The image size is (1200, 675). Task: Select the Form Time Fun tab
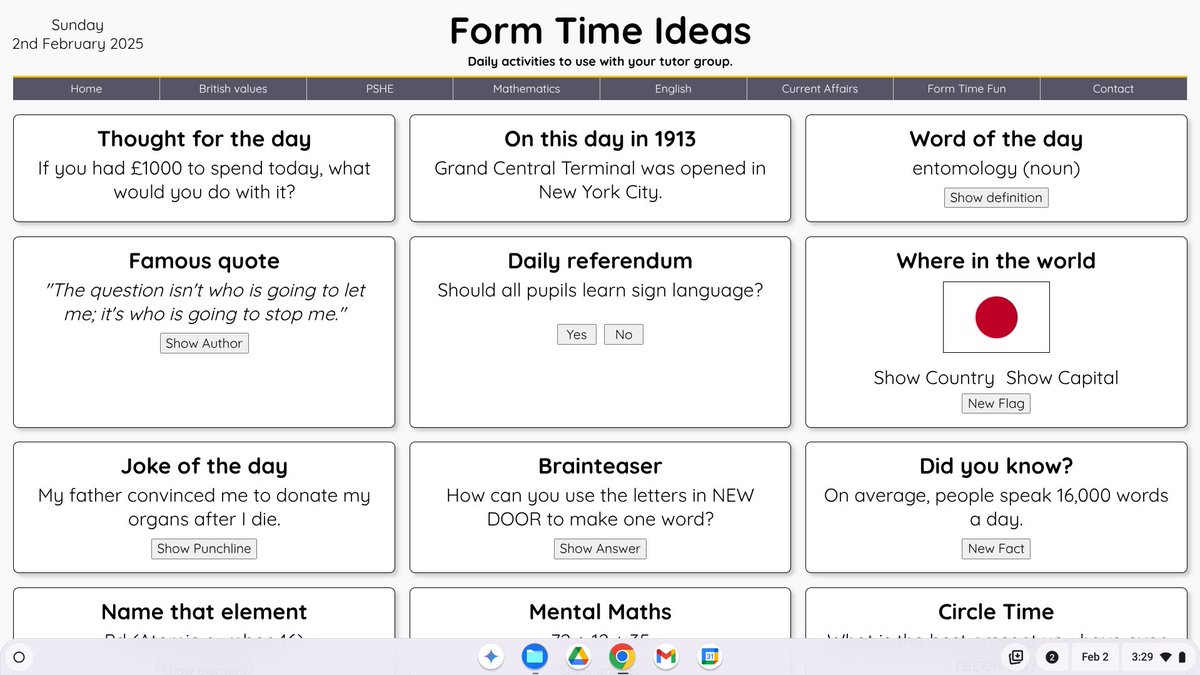tap(966, 88)
